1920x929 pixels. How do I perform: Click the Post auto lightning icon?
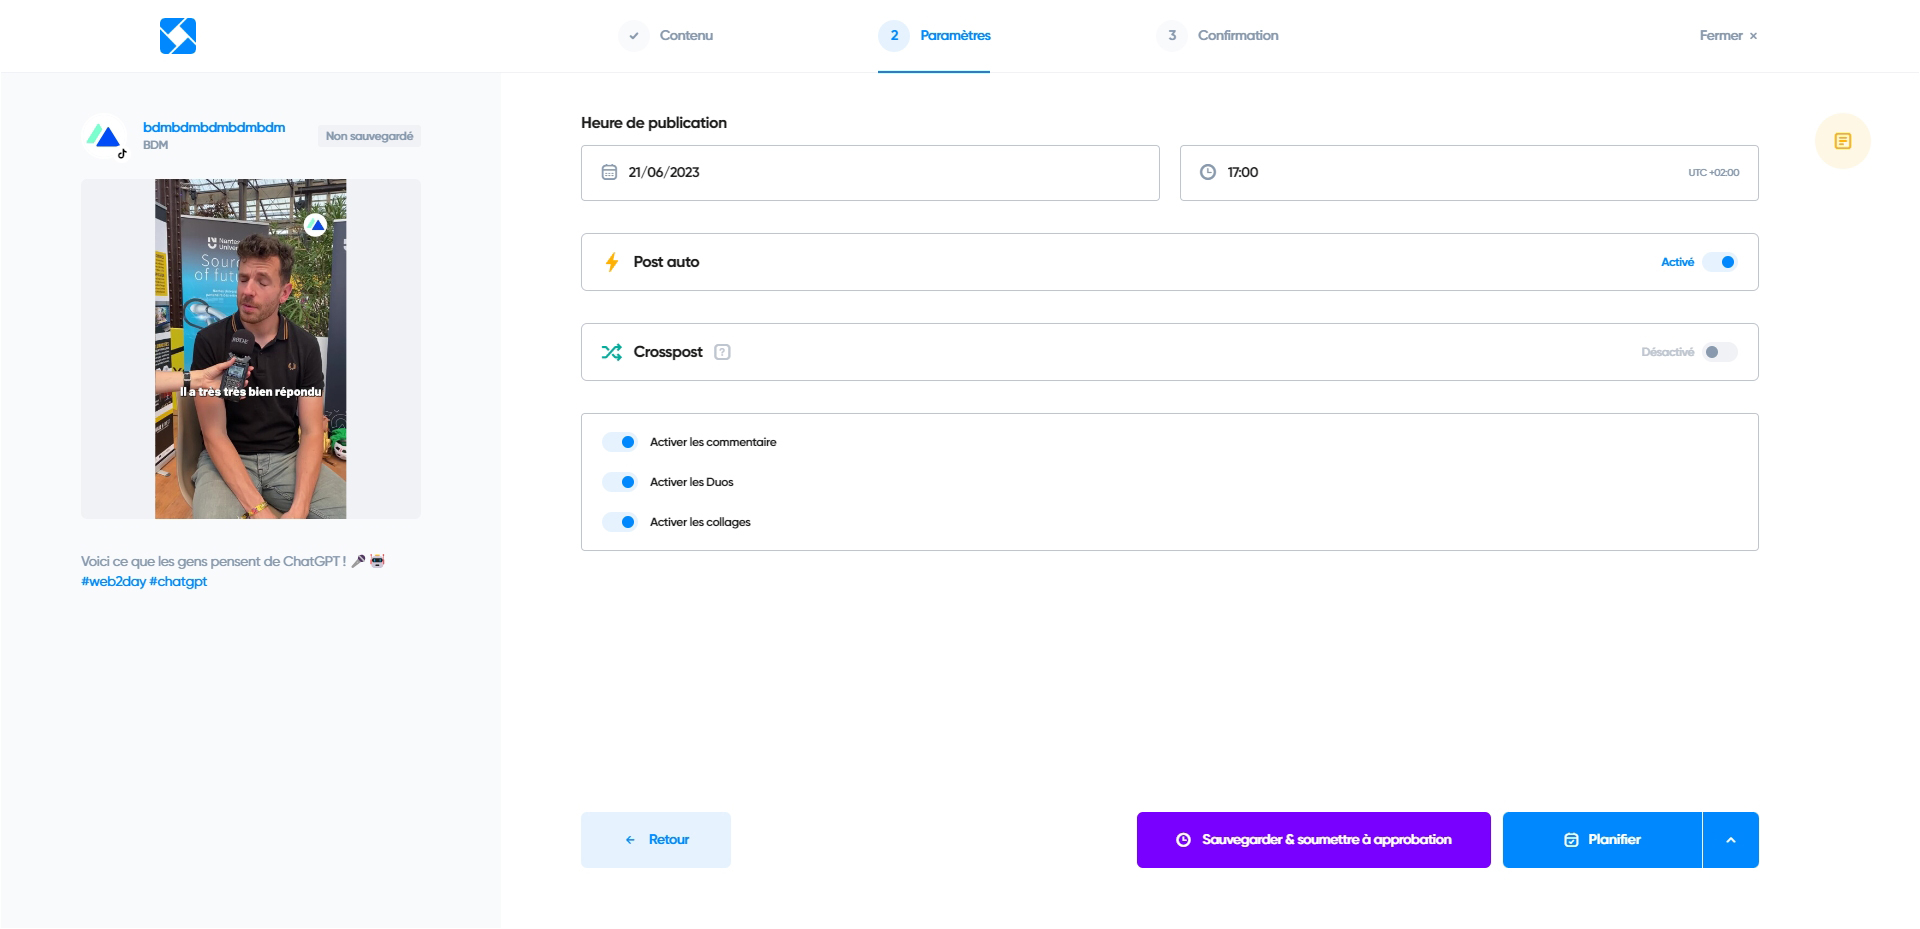(612, 262)
